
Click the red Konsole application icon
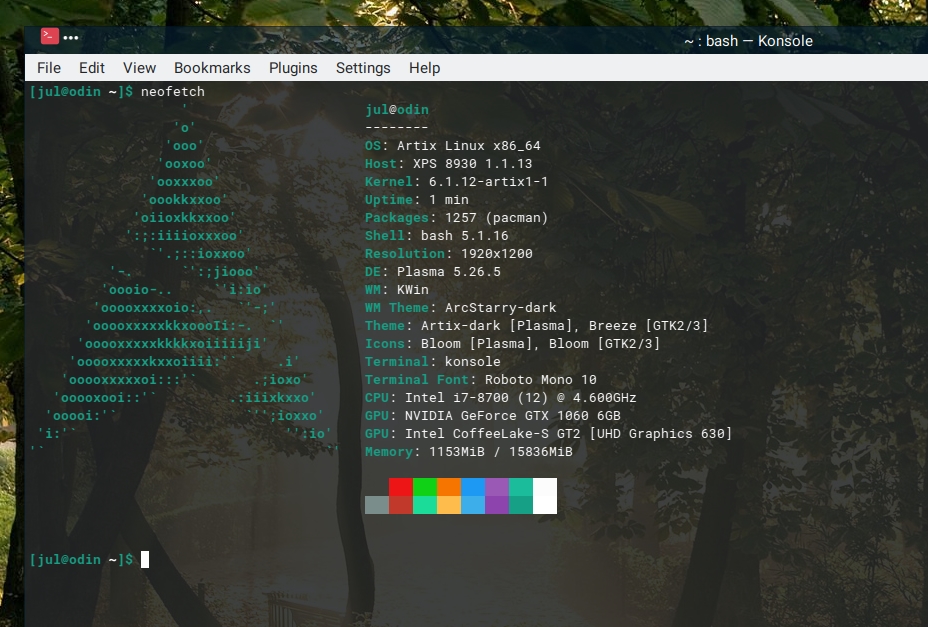click(x=49, y=37)
